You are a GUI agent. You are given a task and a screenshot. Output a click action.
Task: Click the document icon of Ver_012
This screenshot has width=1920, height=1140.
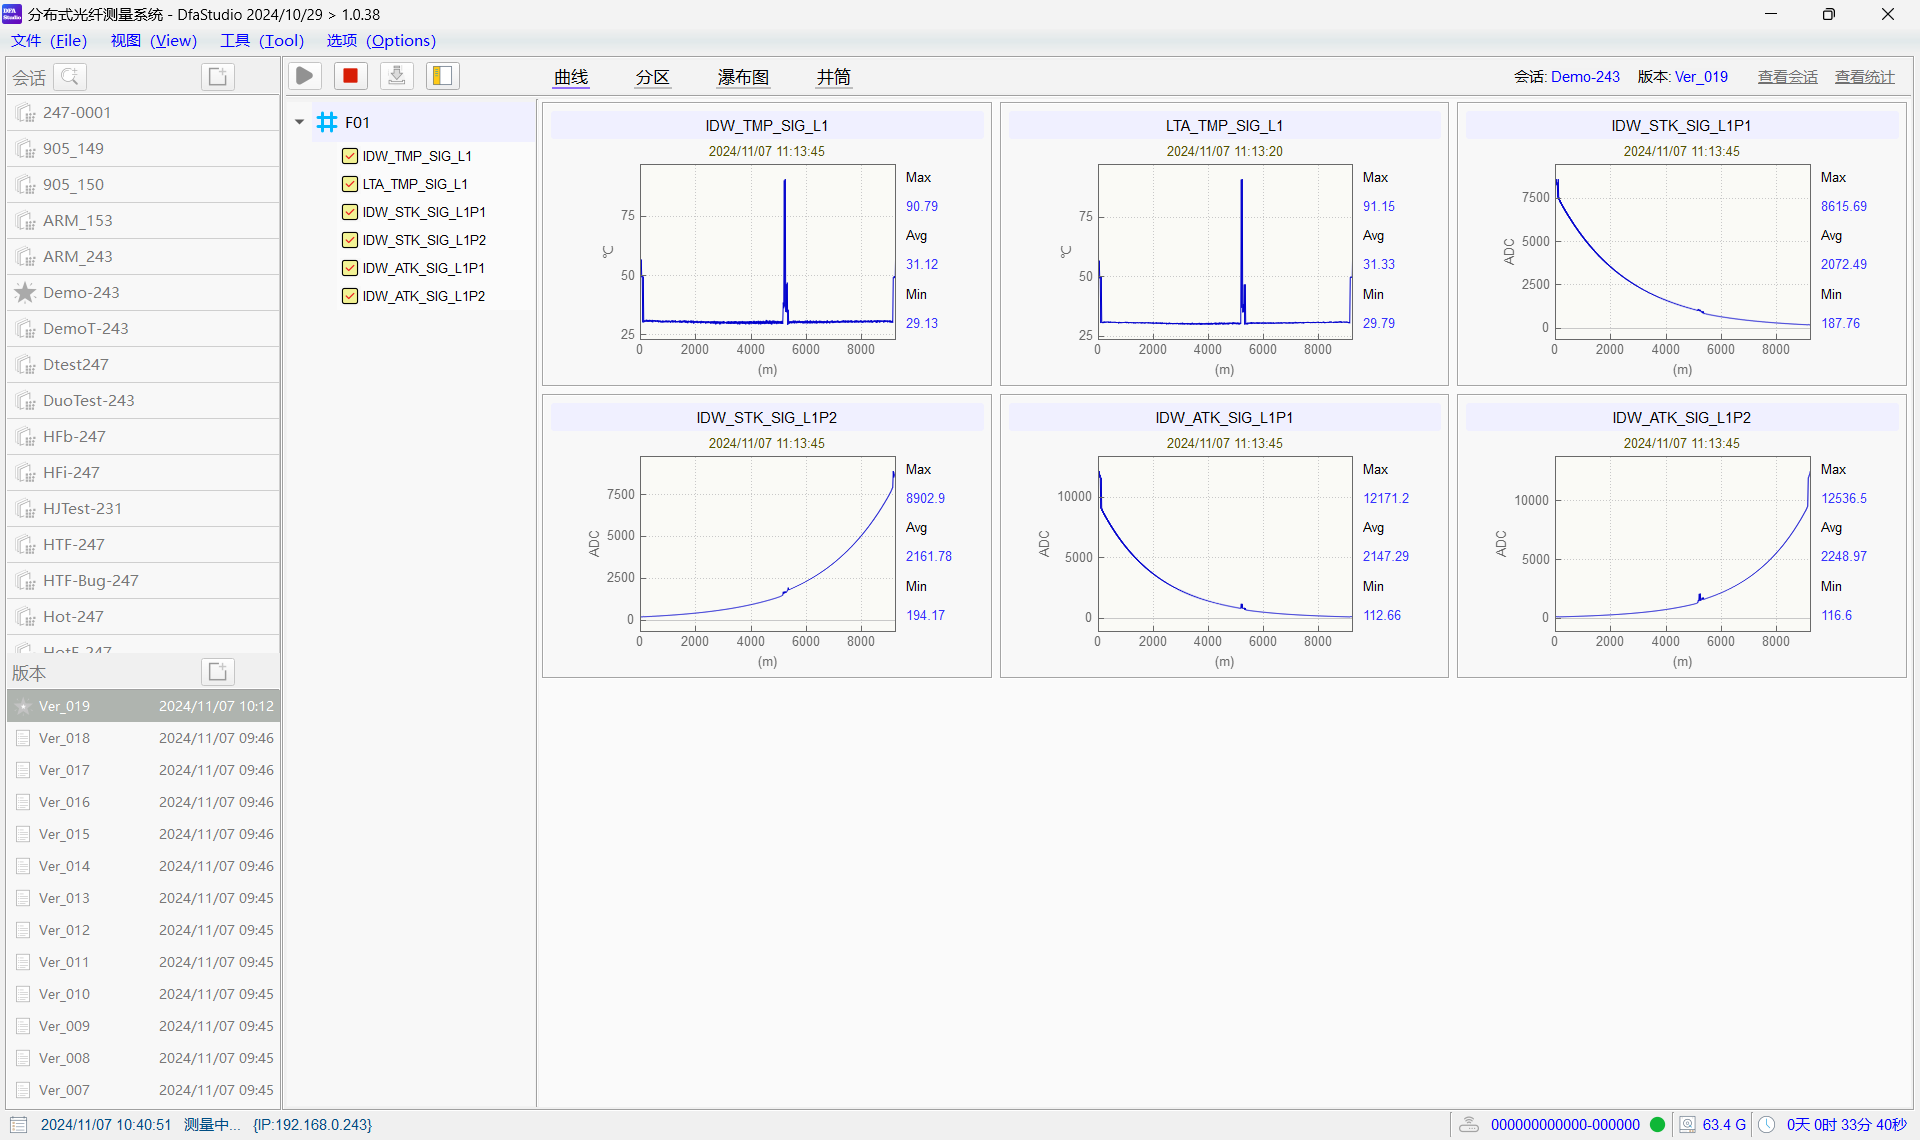24,930
